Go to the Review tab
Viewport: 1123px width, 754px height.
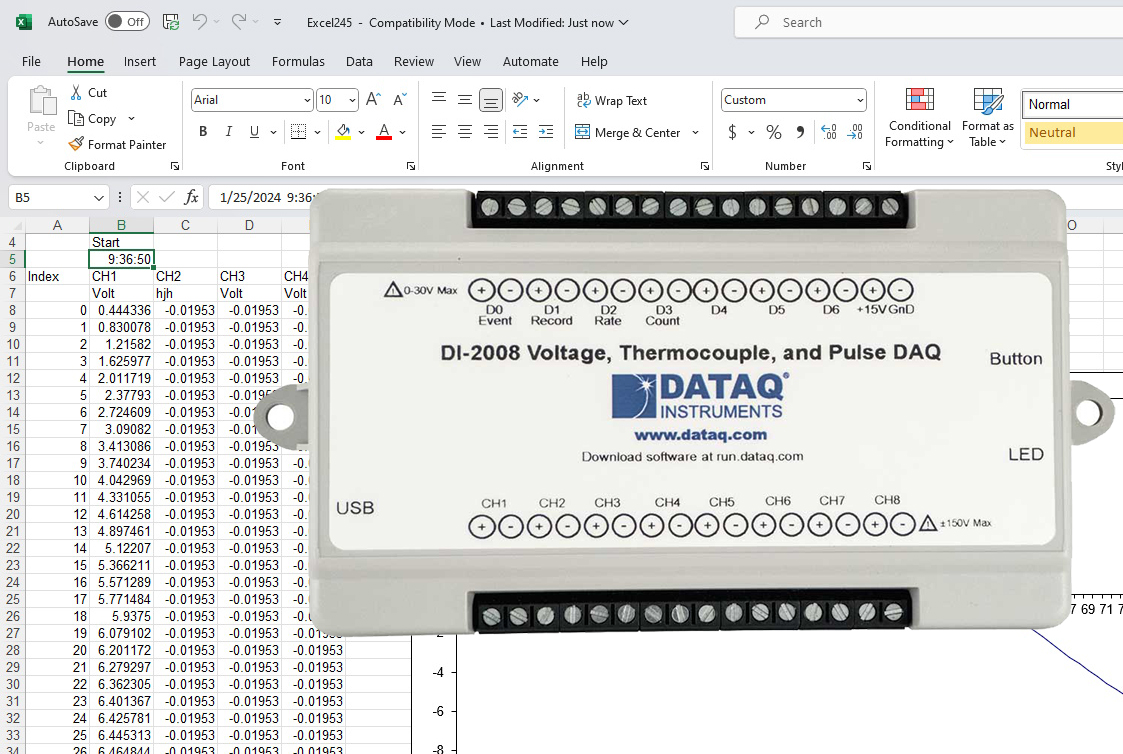point(413,62)
